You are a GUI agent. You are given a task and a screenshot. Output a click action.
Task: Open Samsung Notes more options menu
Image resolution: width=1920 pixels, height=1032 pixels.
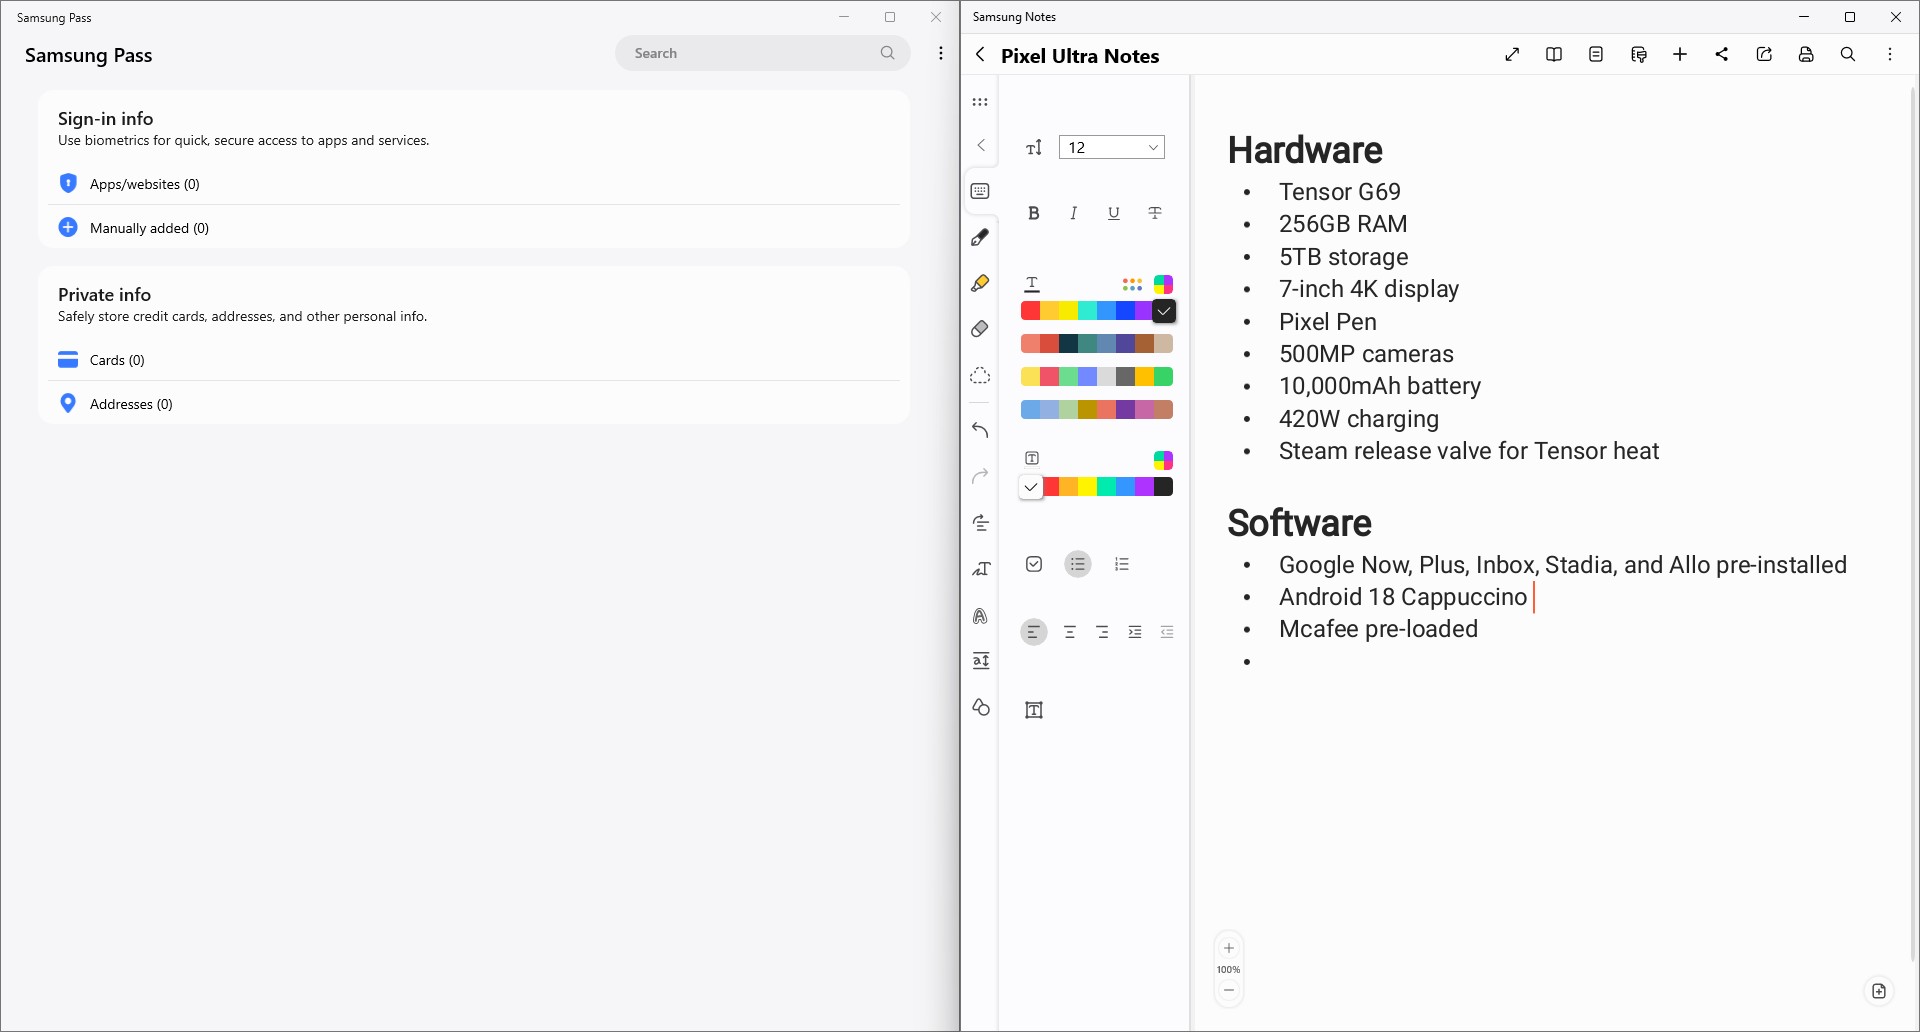(x=1890, y=55)
